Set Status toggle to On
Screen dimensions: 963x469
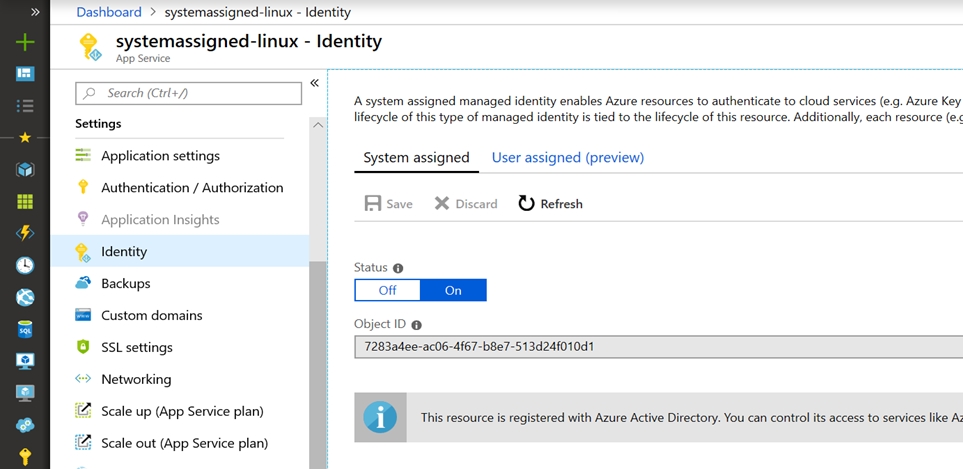point(453,290)
